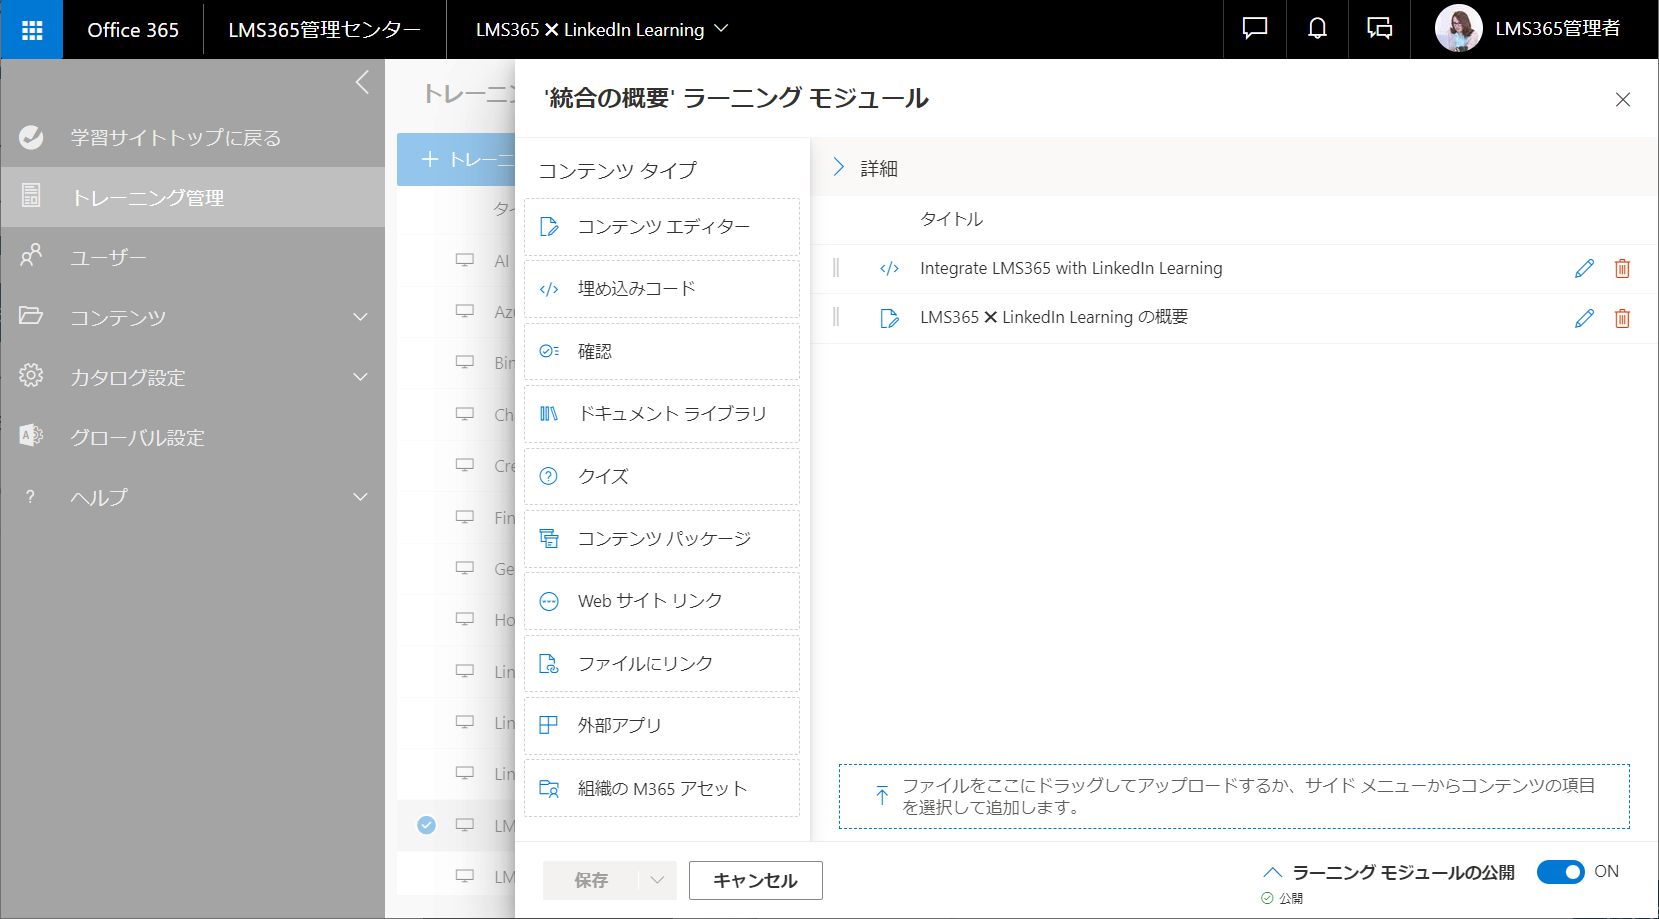Expand the ヘルプ submenu chevron

click(x=361, y=497)
